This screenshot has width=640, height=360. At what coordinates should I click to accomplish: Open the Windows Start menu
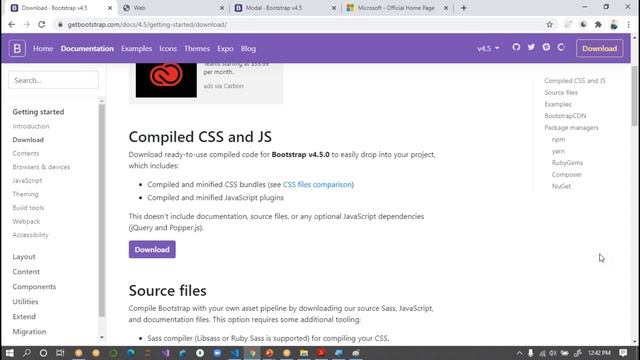point(9,353)
